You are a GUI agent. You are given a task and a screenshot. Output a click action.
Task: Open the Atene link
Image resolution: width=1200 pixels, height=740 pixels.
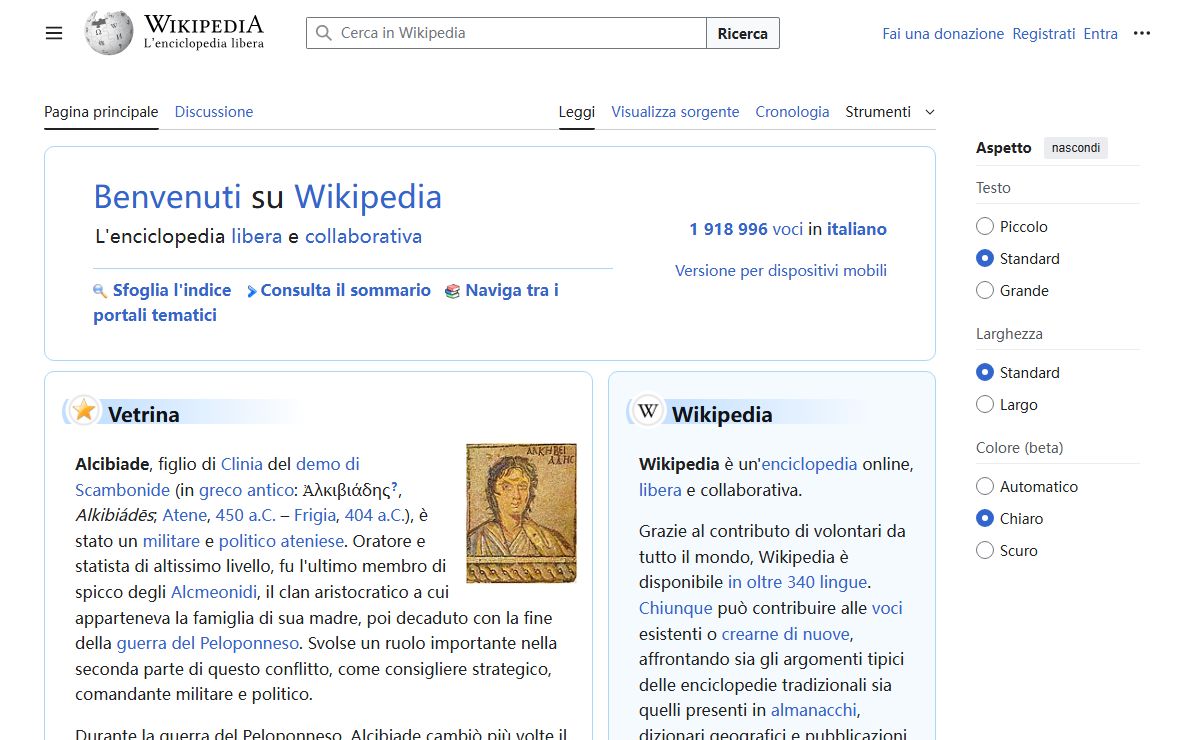[x=185, y=516]
